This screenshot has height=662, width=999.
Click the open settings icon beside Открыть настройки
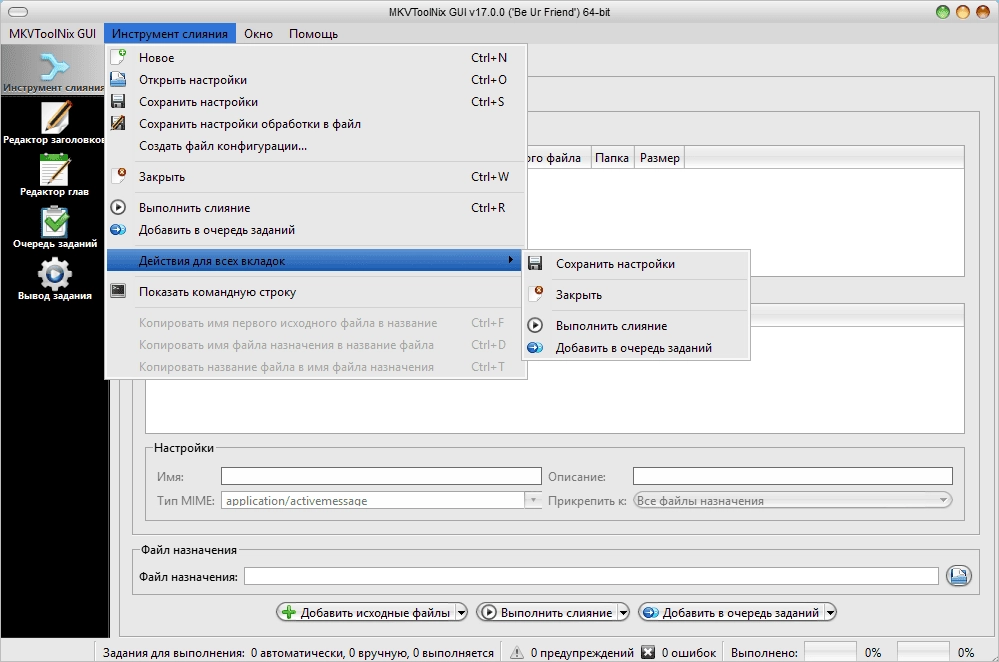point(119,79)
